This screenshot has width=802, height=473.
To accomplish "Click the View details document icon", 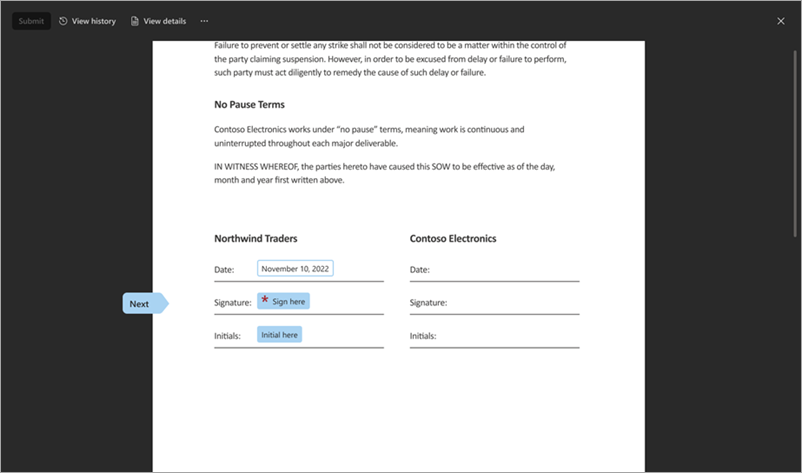I will point(135,21).
